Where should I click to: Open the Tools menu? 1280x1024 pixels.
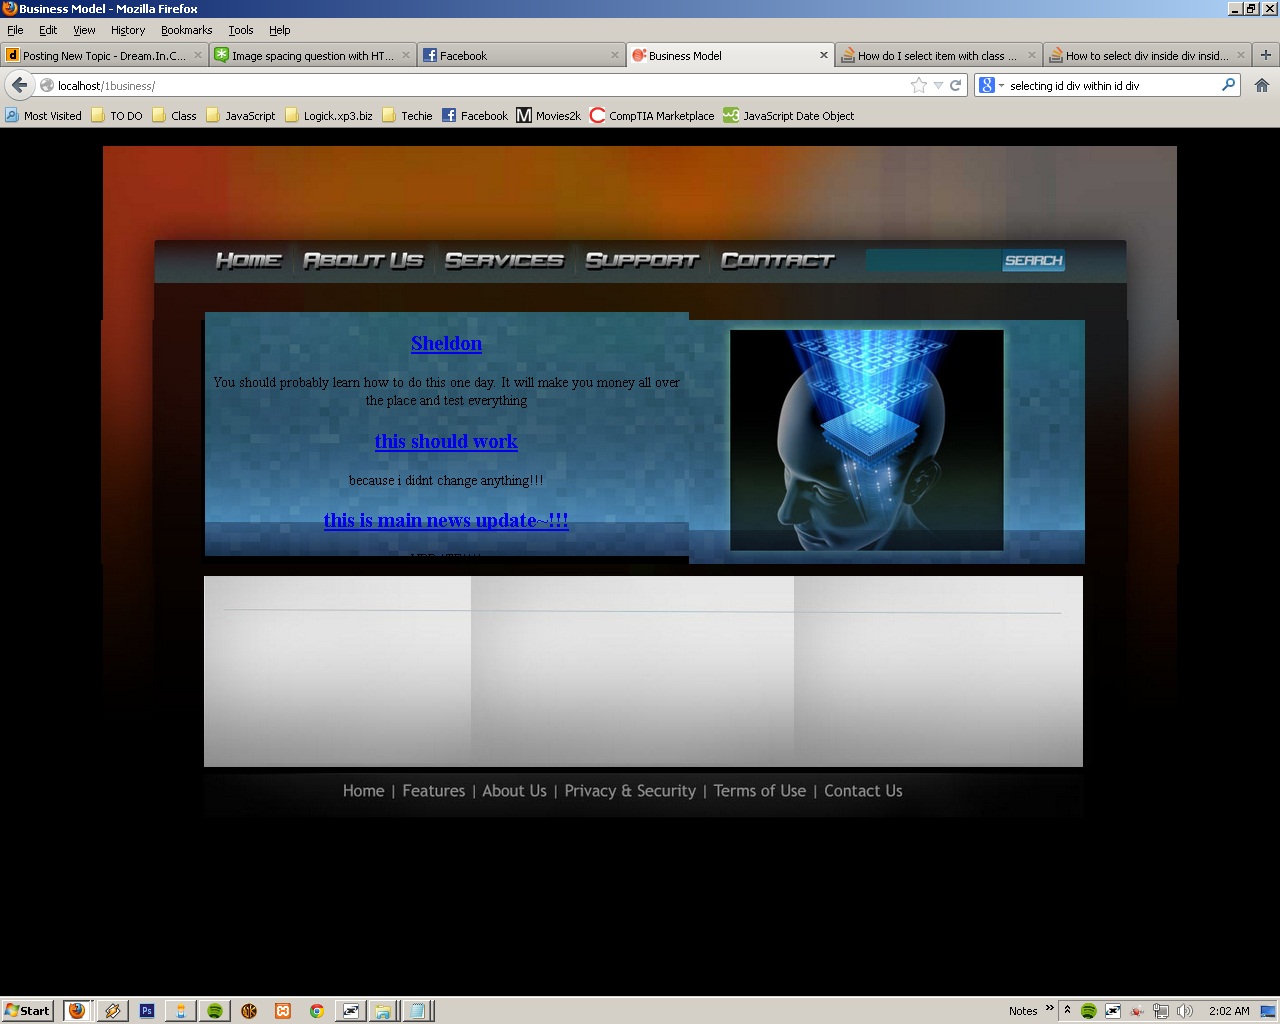[241, 30]
